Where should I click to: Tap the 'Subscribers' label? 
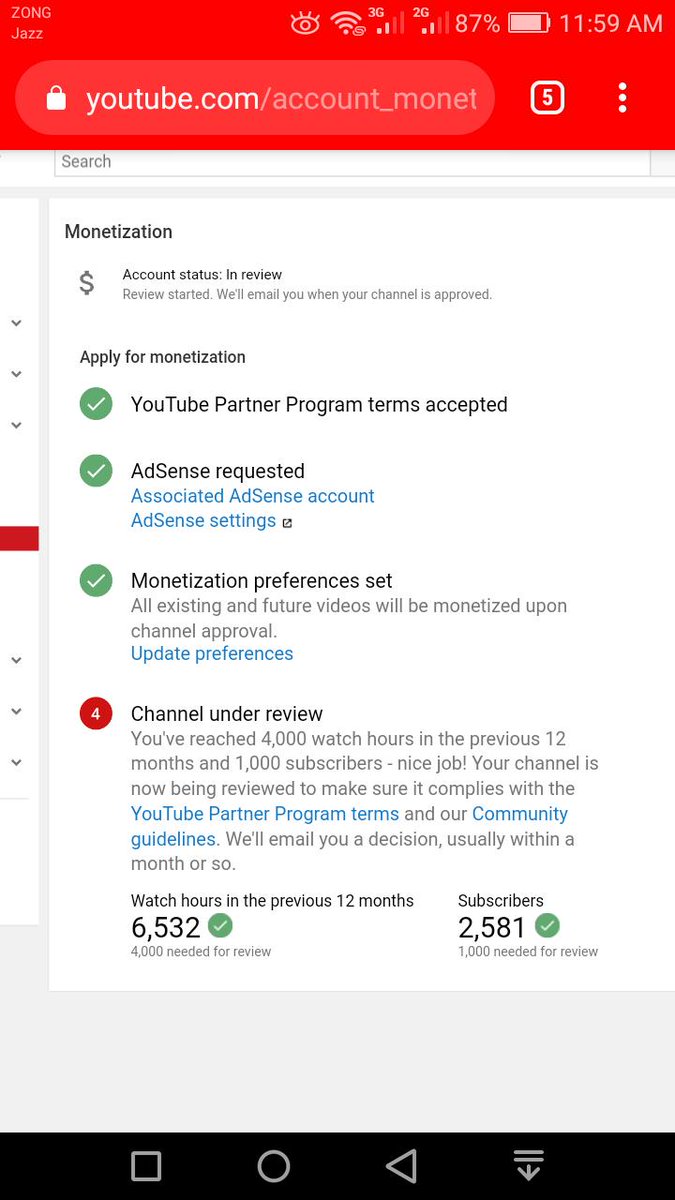click(501, 901)
